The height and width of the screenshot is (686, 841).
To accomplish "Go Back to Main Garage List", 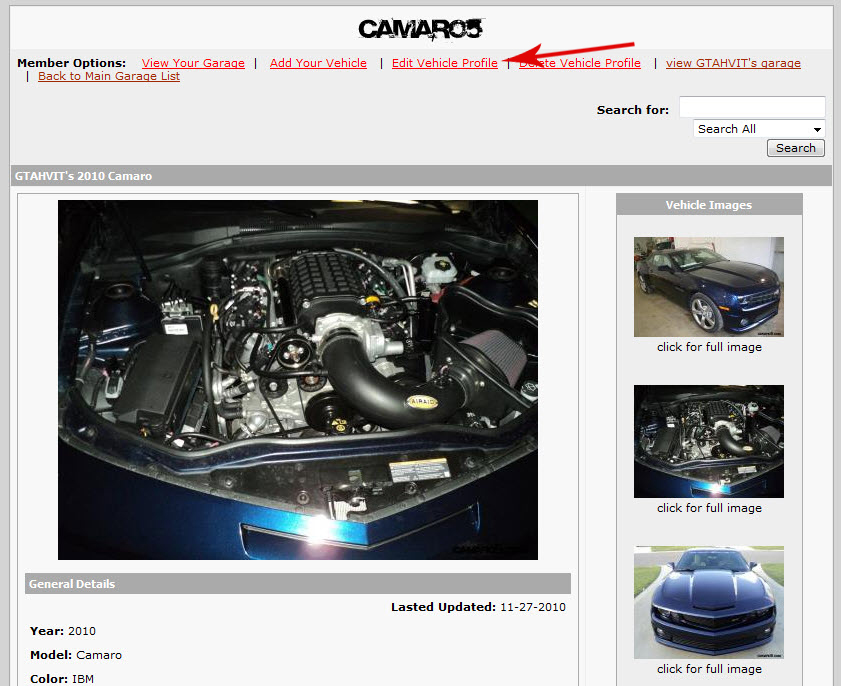I will tap(108, 75).
